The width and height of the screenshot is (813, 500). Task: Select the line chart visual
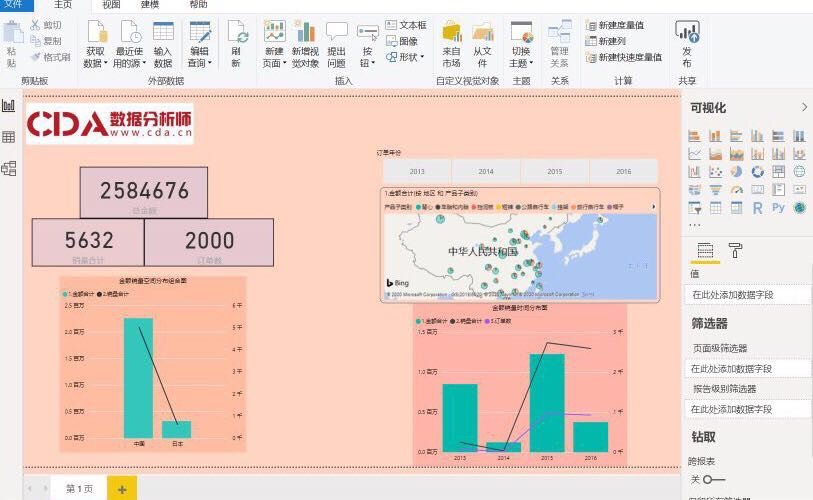point(694,154)
